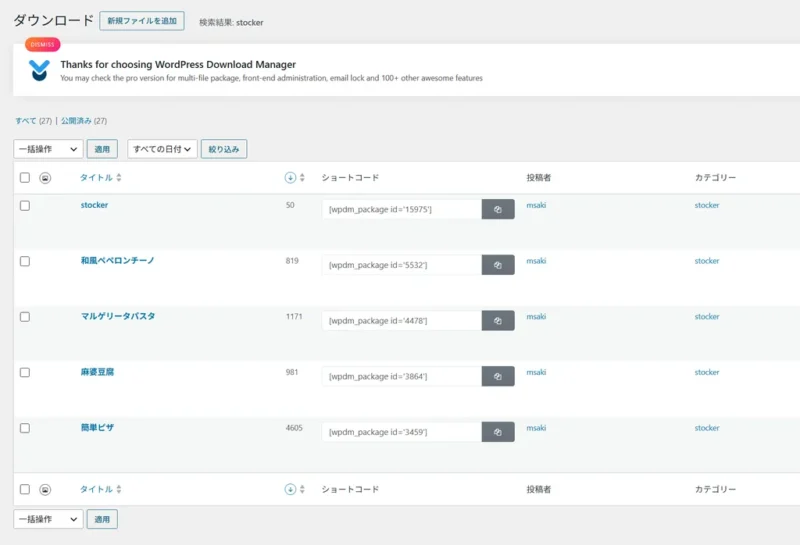
Task: Toggle the select-all checkbox in table footer
Action: point(24,489)
